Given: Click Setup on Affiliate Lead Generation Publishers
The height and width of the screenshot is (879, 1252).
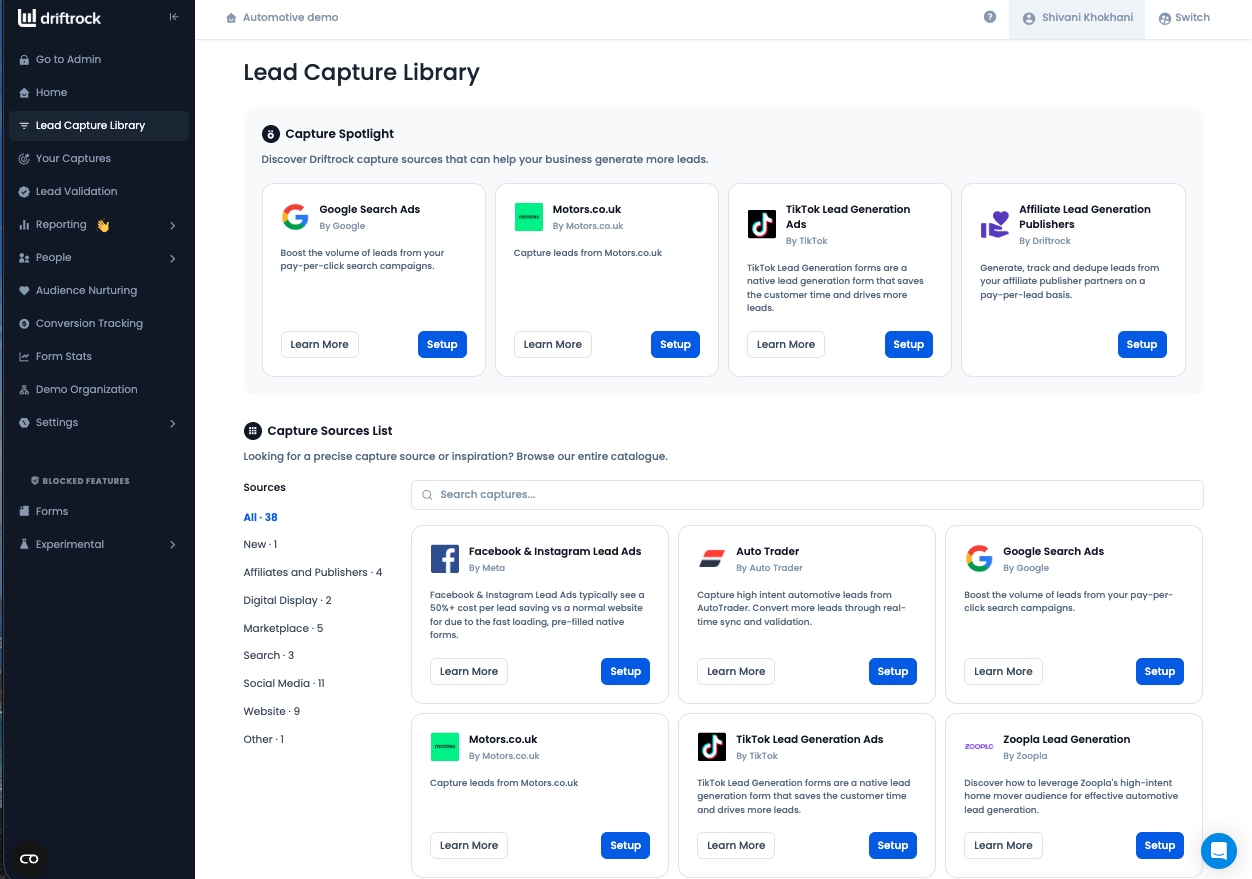Looking at the screenshot, I should coord(1142,345).
